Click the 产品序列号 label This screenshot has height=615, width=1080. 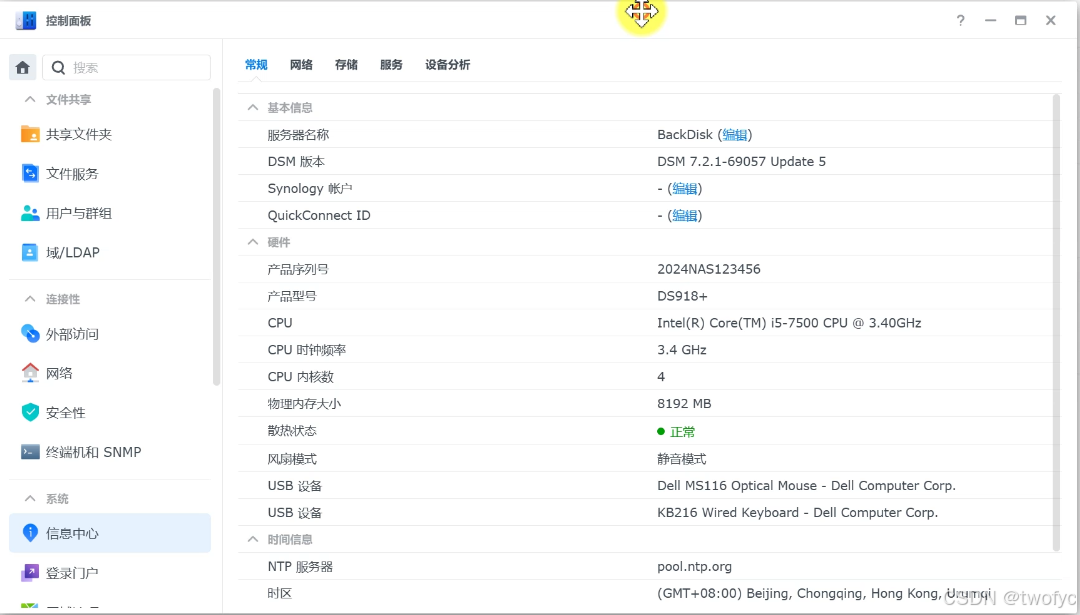click(x=298, y=269)
